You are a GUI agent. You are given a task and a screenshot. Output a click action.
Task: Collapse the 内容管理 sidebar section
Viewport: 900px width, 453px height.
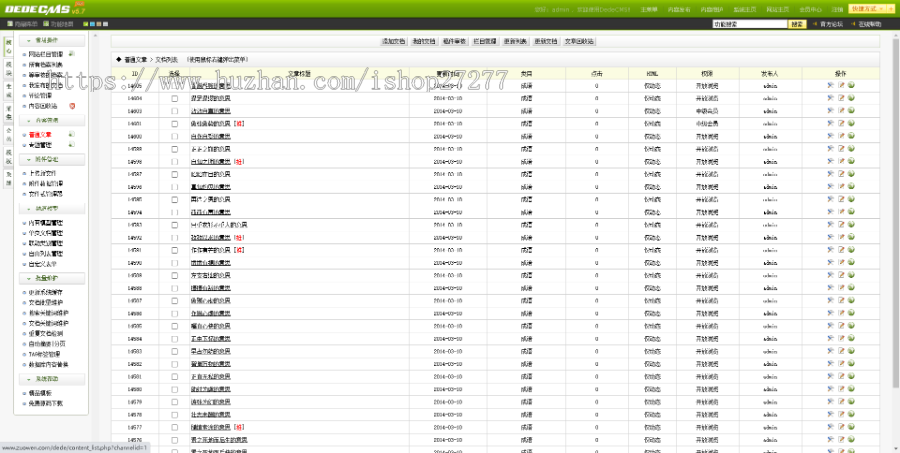click(52, 121)
